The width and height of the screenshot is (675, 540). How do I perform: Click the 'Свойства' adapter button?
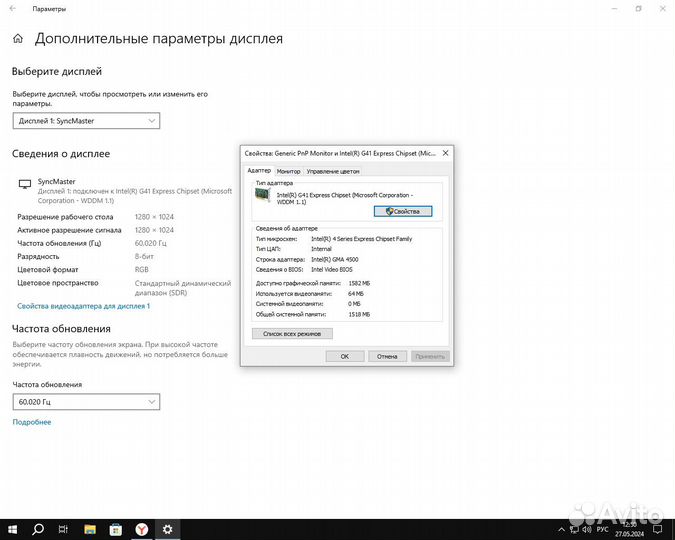tap(403, 211)
